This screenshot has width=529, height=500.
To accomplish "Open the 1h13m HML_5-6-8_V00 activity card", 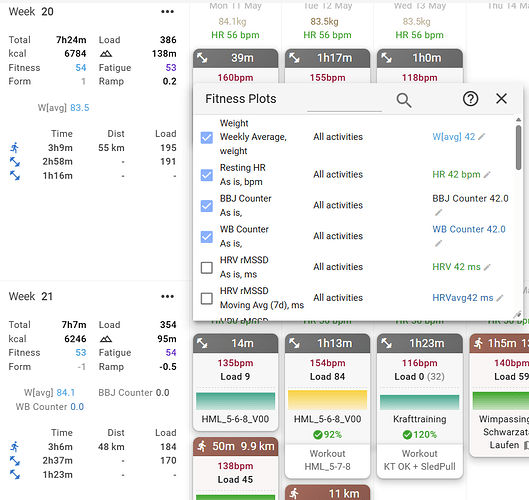I will pyautogui.click(x=327, y=388).
